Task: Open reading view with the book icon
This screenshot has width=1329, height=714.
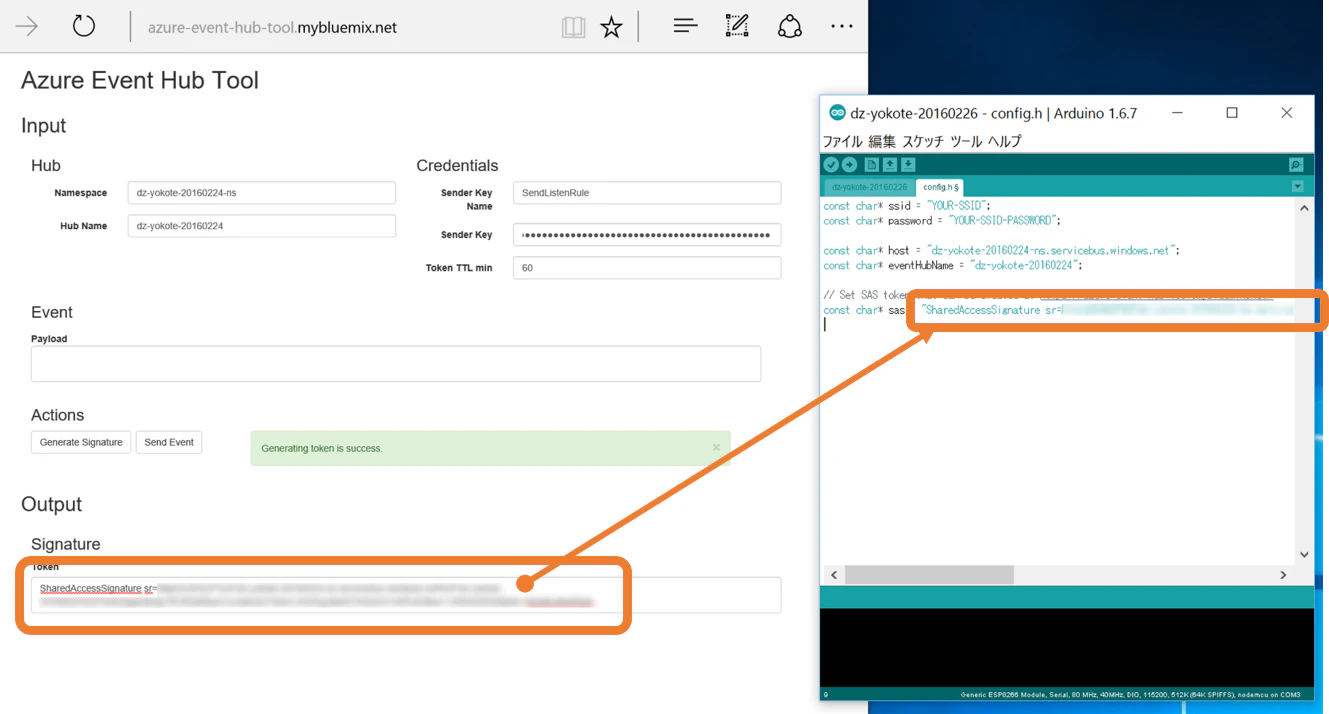Action: [x=573, y=27]
